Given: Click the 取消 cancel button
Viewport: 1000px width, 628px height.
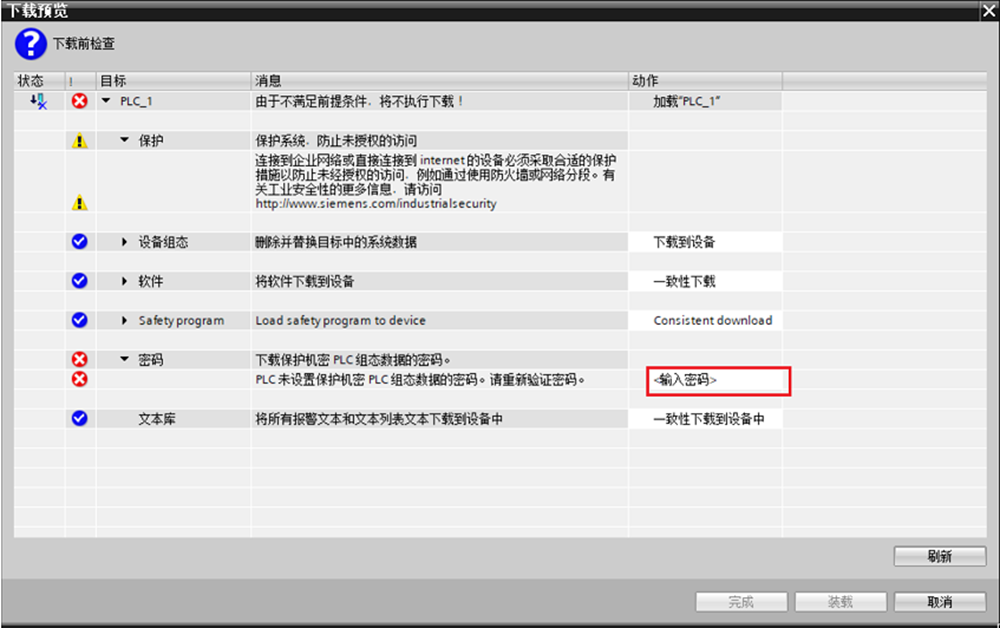Looking at the screenshot, I should coord(939,602).
